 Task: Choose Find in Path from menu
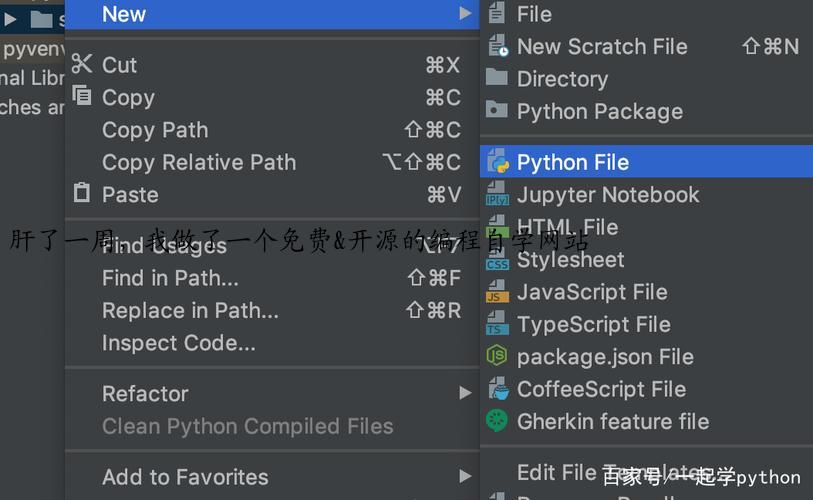tap(170, 278)
